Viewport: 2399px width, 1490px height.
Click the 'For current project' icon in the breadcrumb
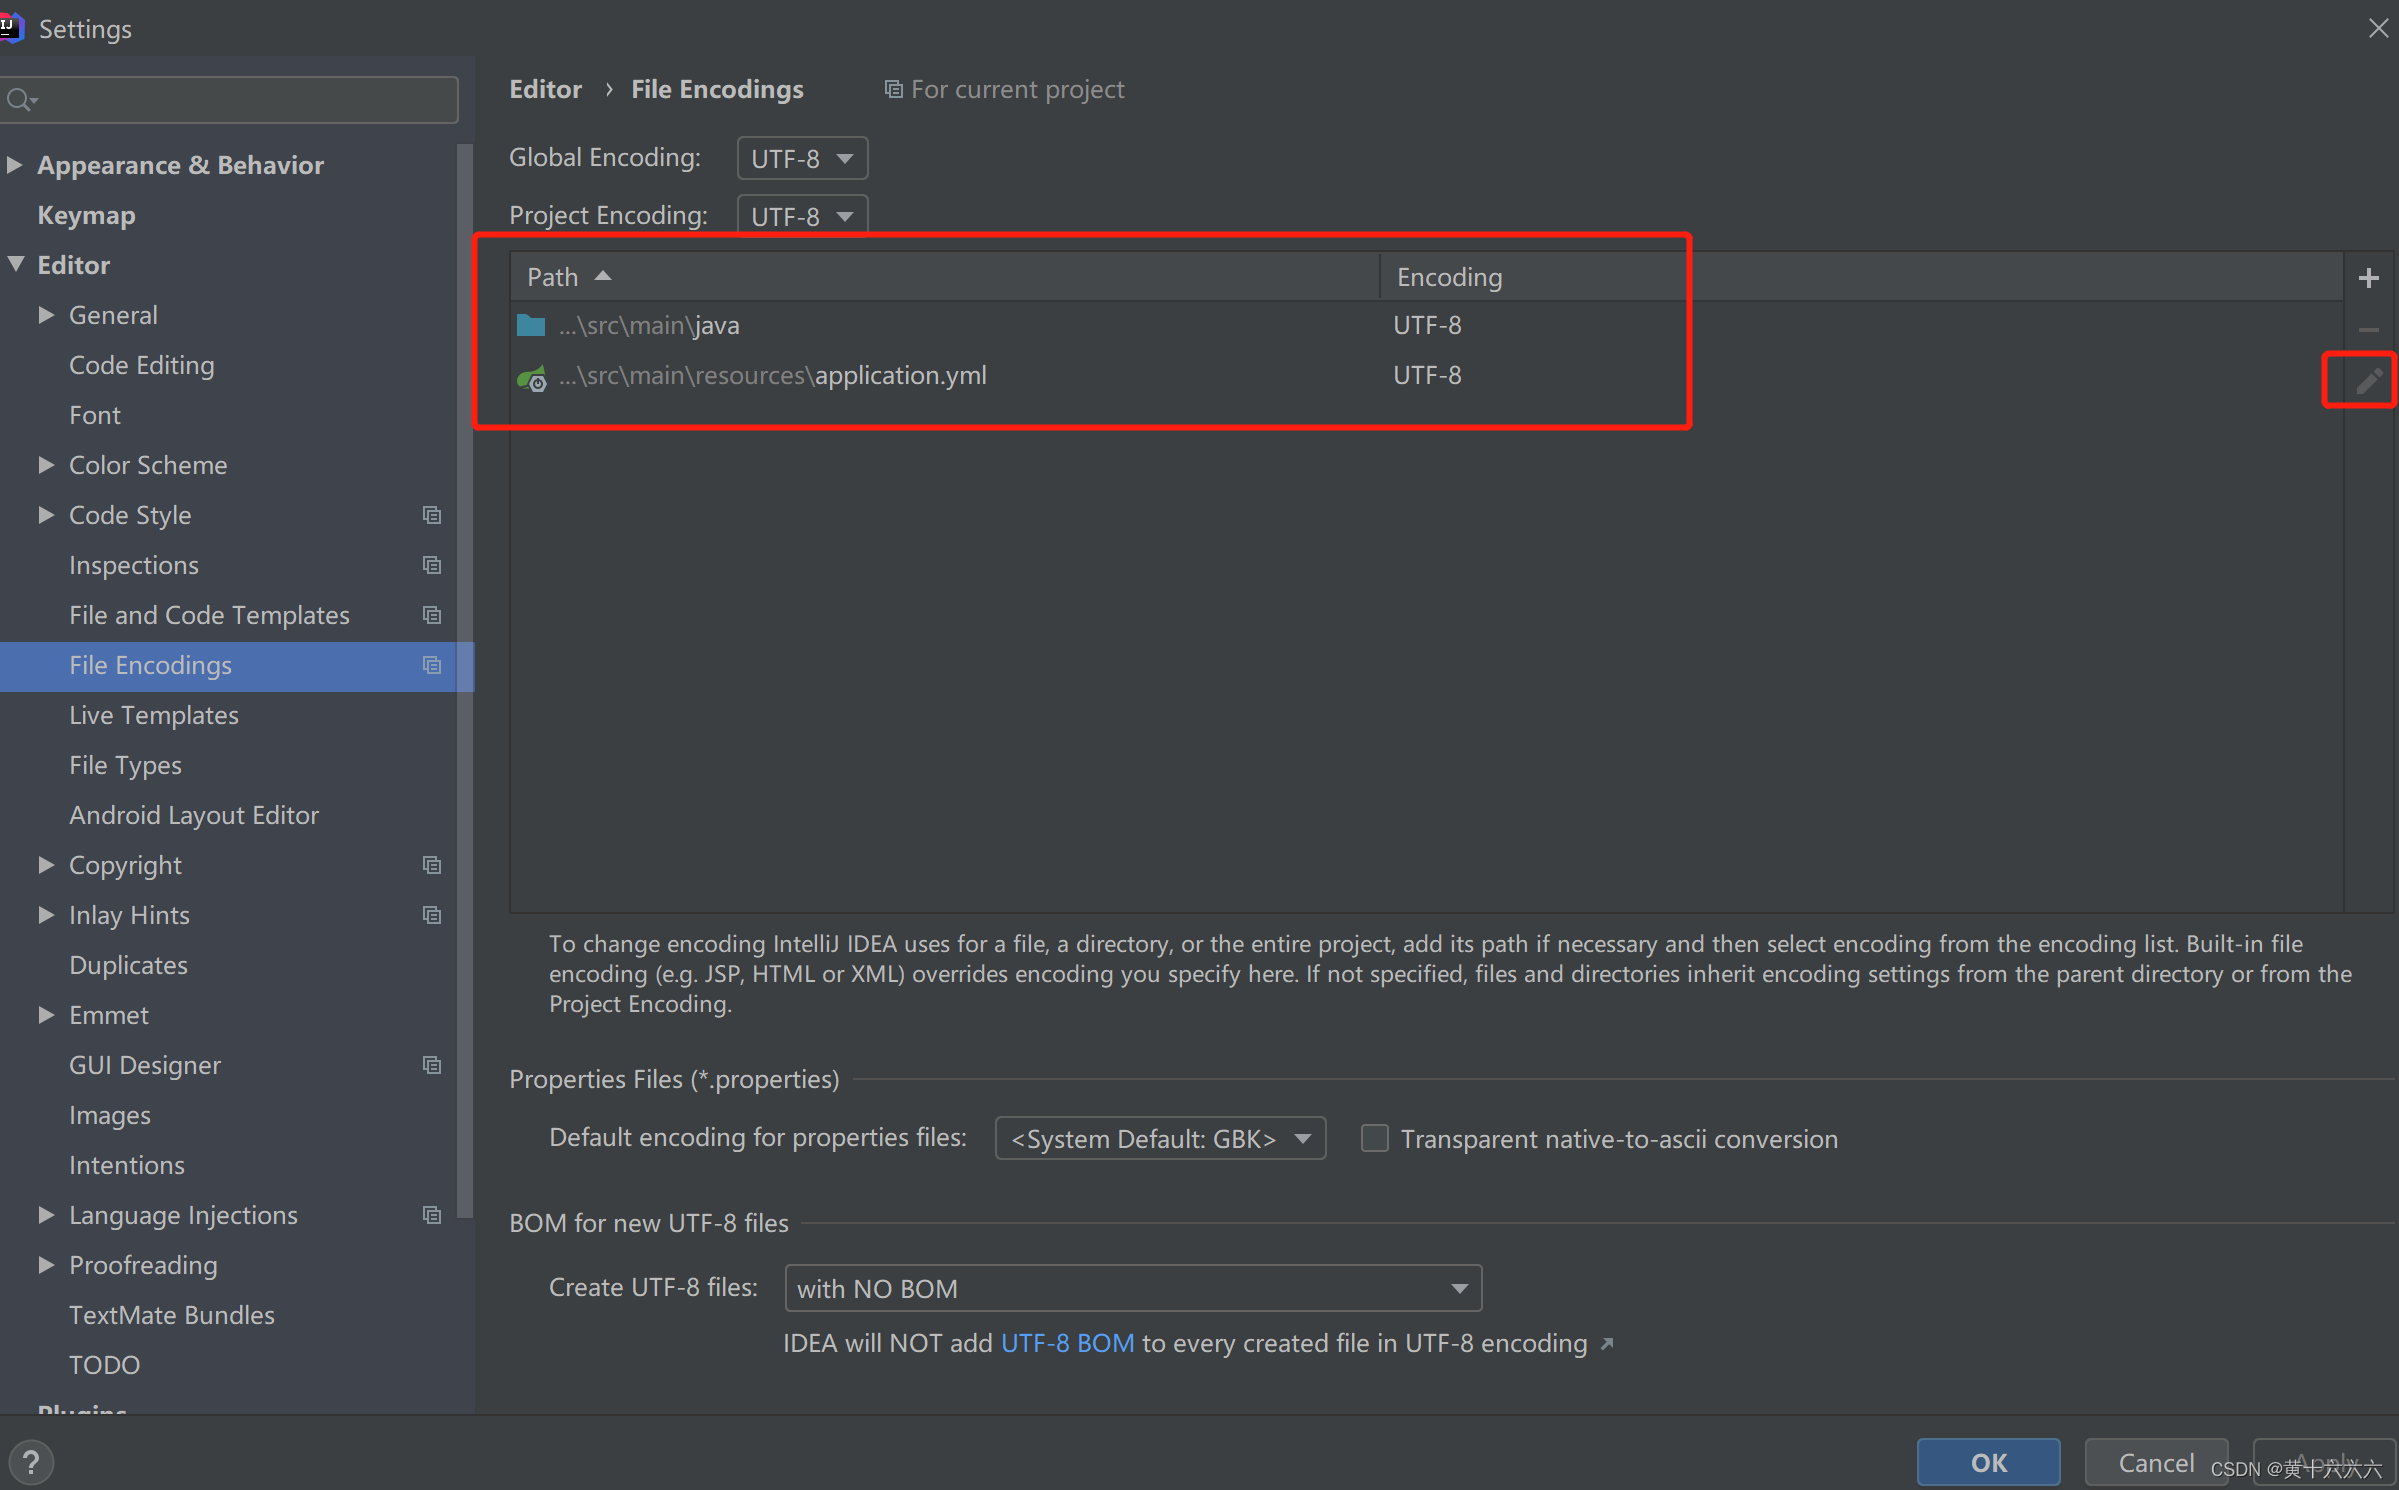coord(893,89)
